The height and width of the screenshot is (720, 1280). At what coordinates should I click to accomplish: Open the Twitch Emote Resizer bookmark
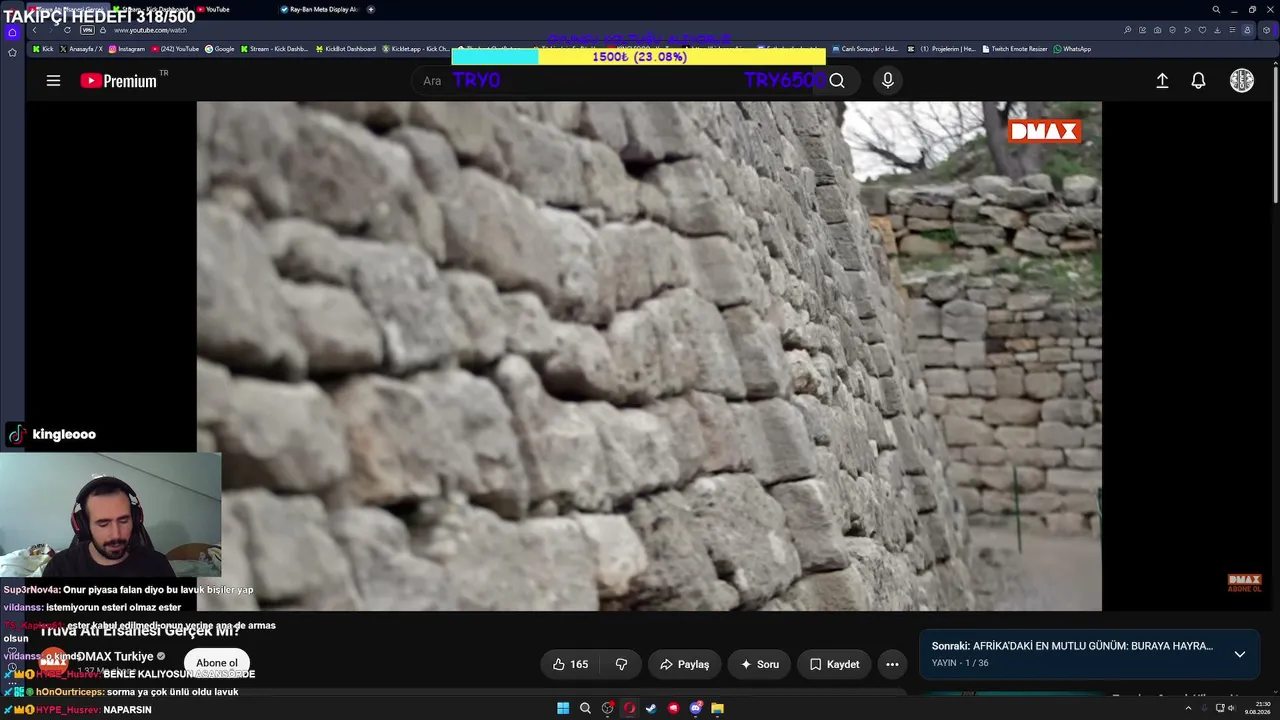click(1016, 49)
